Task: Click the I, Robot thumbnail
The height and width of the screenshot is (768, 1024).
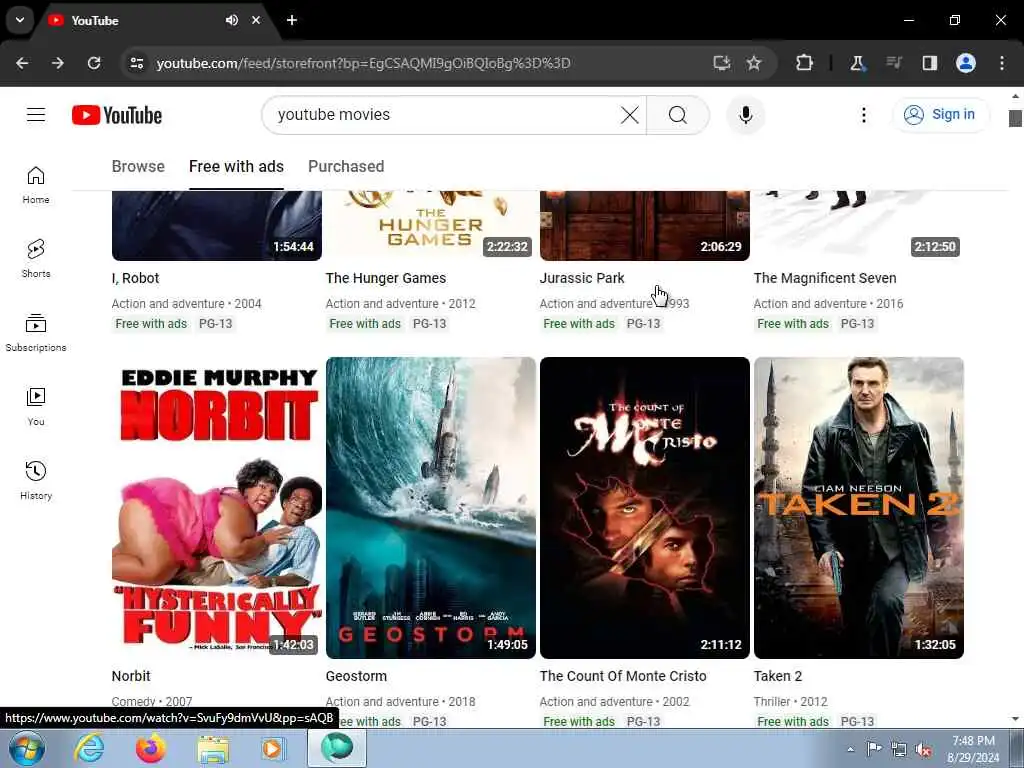Action: (x=217, y=225)
